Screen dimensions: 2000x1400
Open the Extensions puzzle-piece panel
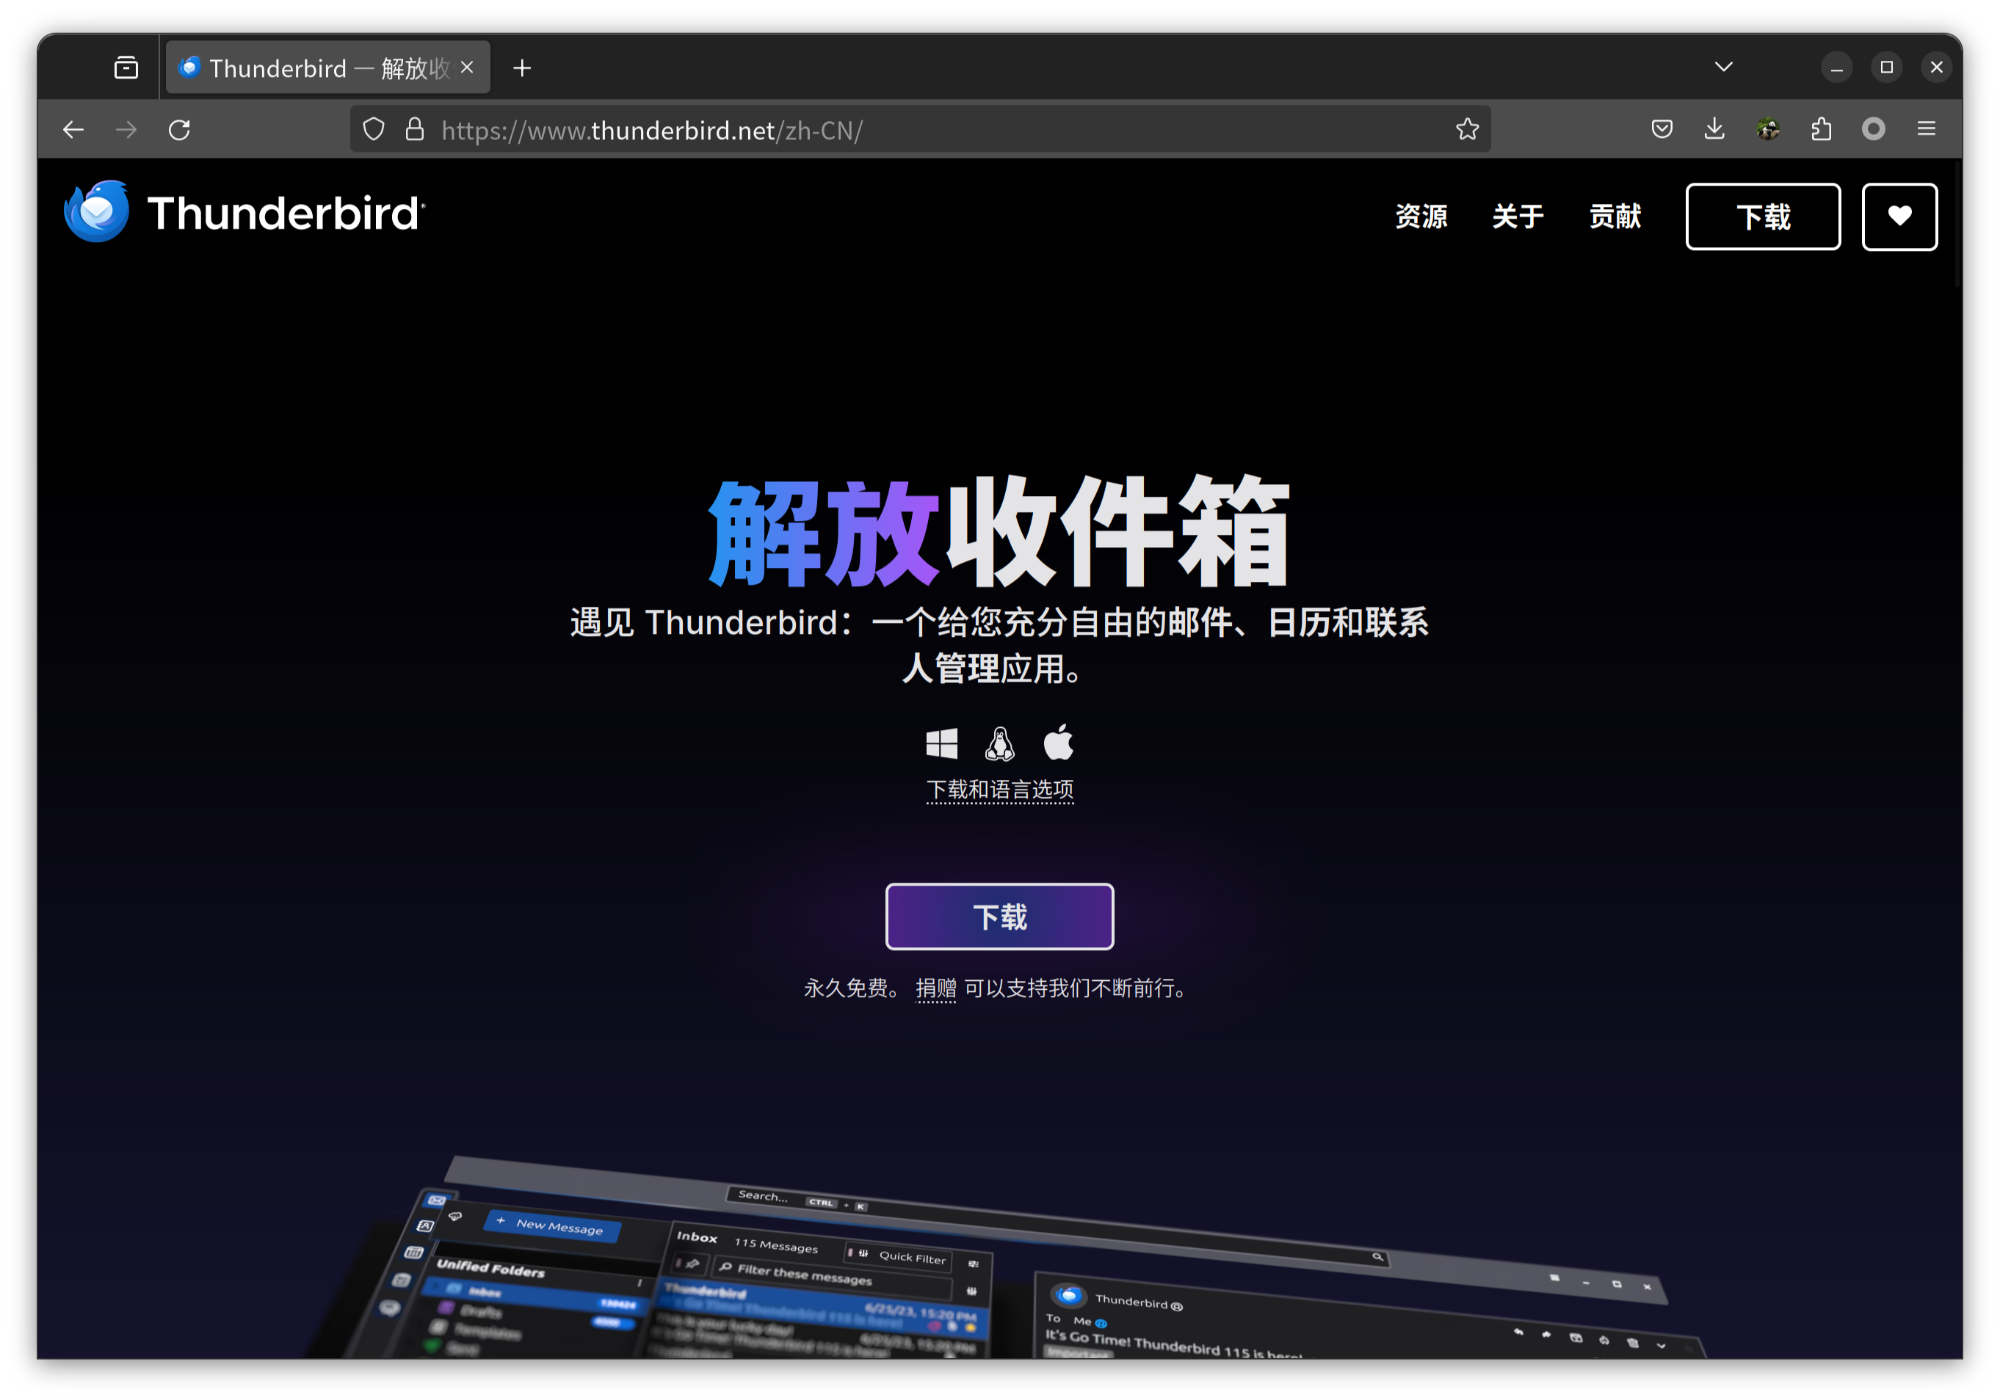(x=1820, y=129)
